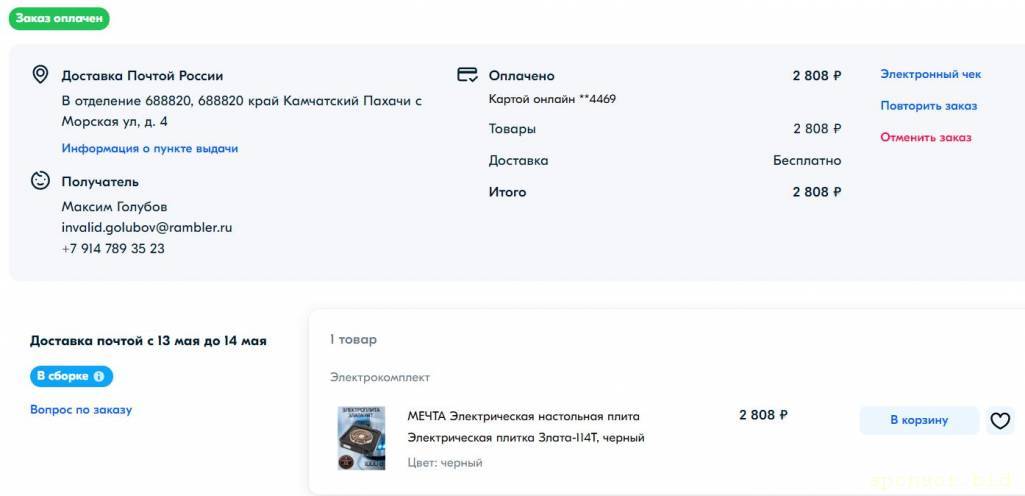Open the Вопрос по заказу link
The image size is (1025, 496).
point(81,409)
